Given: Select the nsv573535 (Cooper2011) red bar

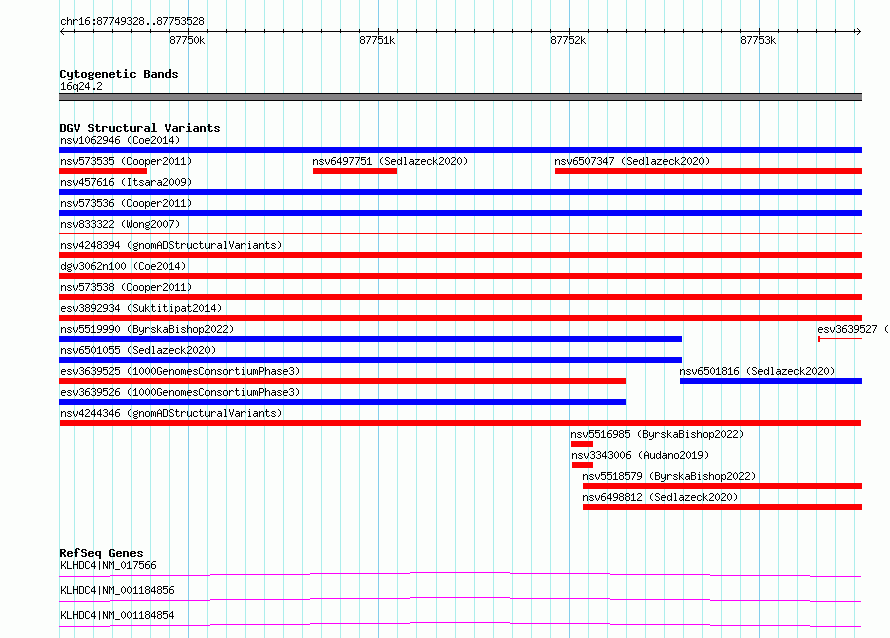Looking at the screenshot, I should (x=103, y=171).
